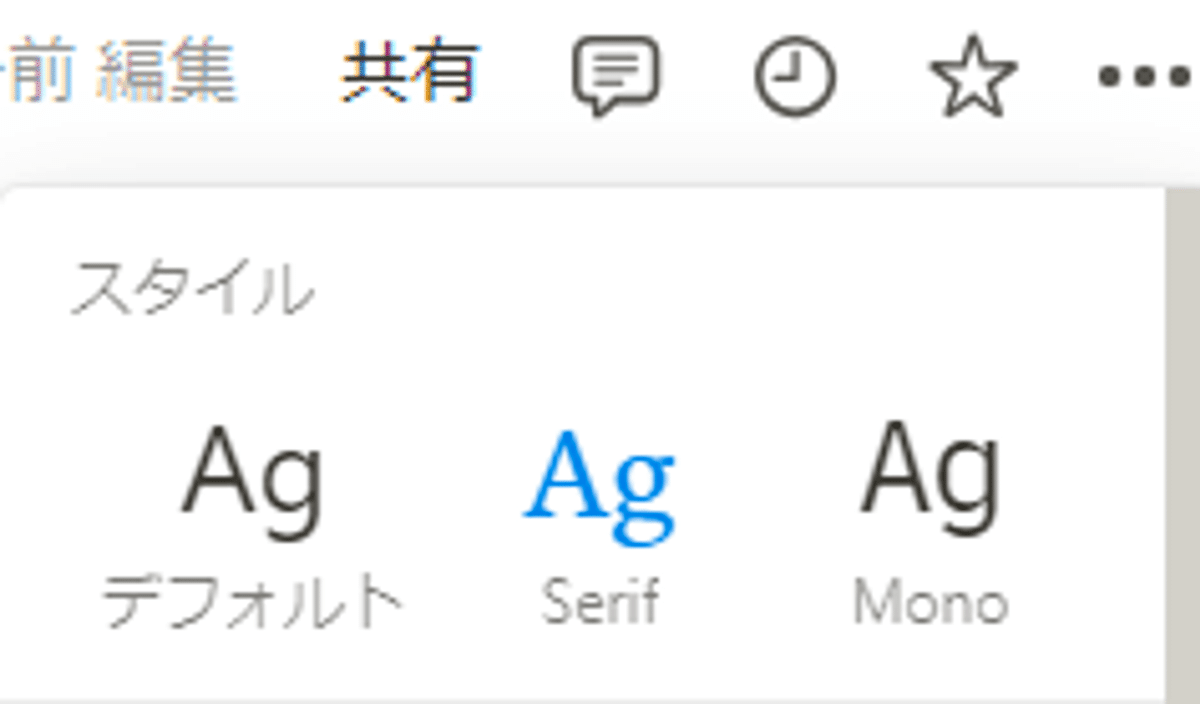
Task: View page edit history via clock icon
Action: [794, 77]
